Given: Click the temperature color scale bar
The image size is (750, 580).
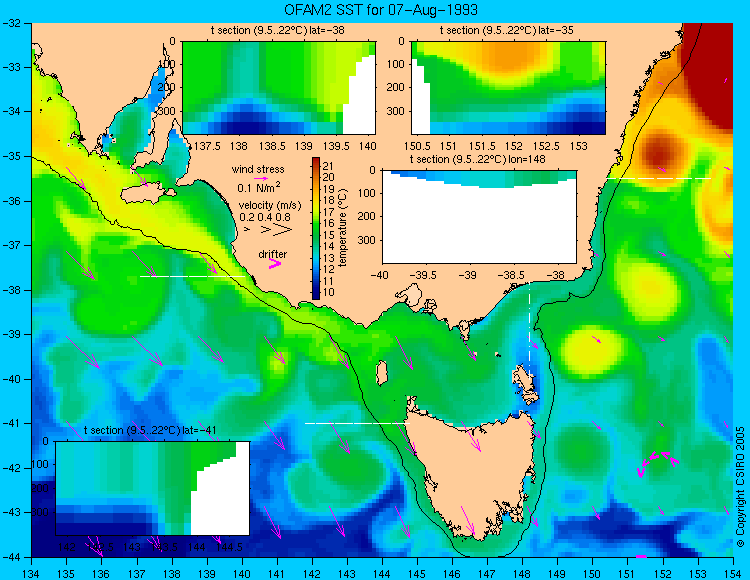Looking at the screenshot, I should pos(316,229).
